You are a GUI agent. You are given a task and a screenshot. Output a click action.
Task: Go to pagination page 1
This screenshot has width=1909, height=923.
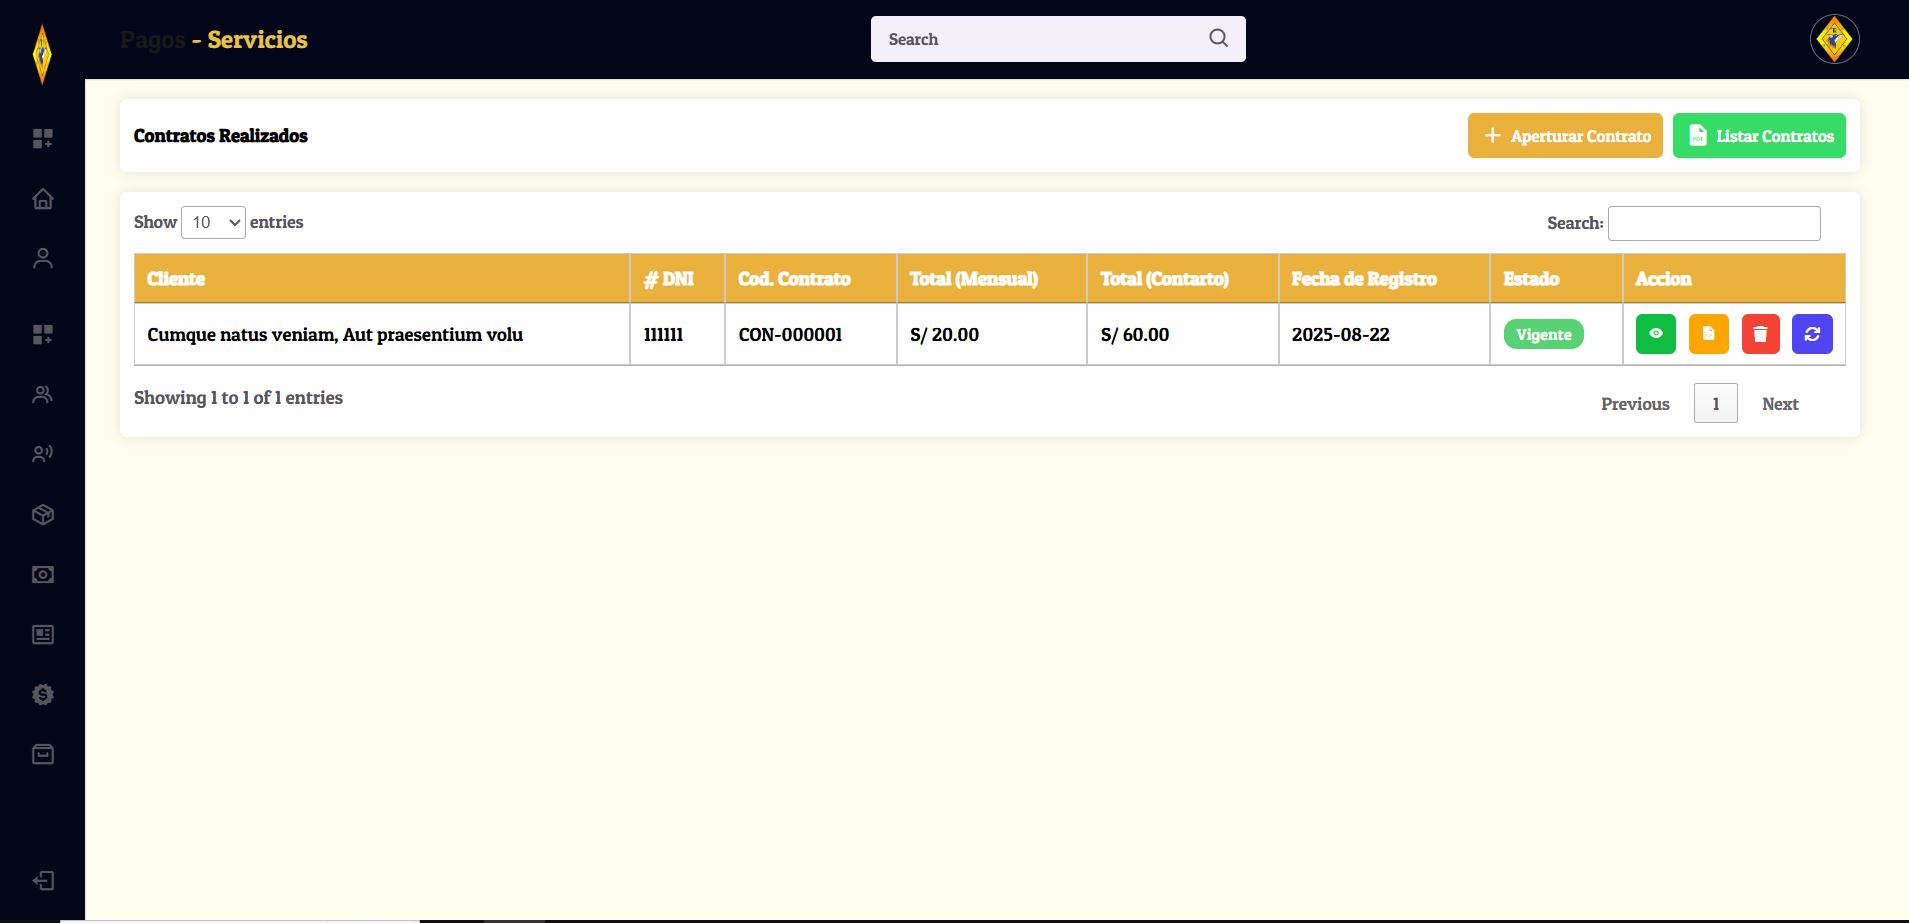1715,404
